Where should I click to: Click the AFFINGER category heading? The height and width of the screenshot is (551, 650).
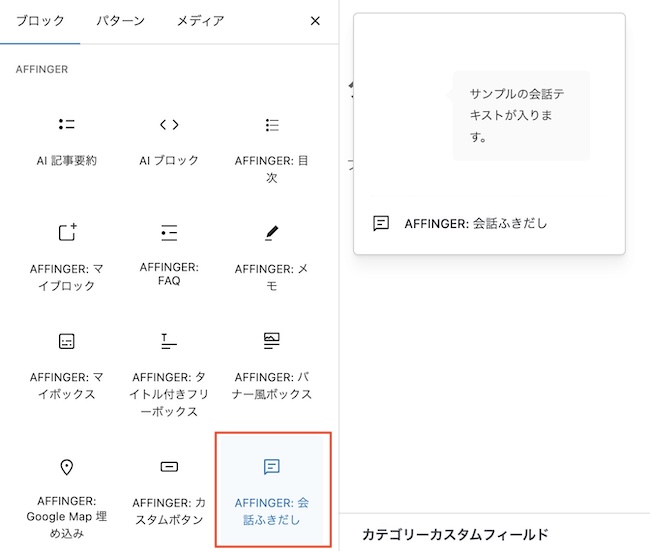[x=42, y=69]
